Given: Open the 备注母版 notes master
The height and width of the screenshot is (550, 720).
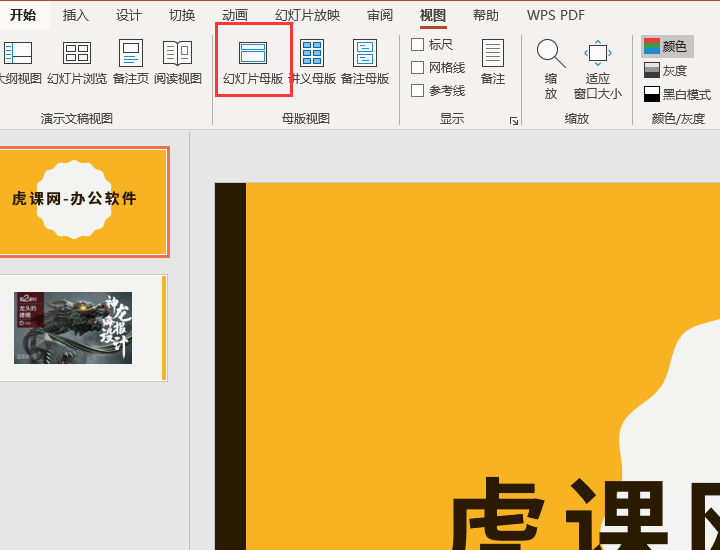Looking at the screenshot, I should pyautogui.click(x=365, y=61).
